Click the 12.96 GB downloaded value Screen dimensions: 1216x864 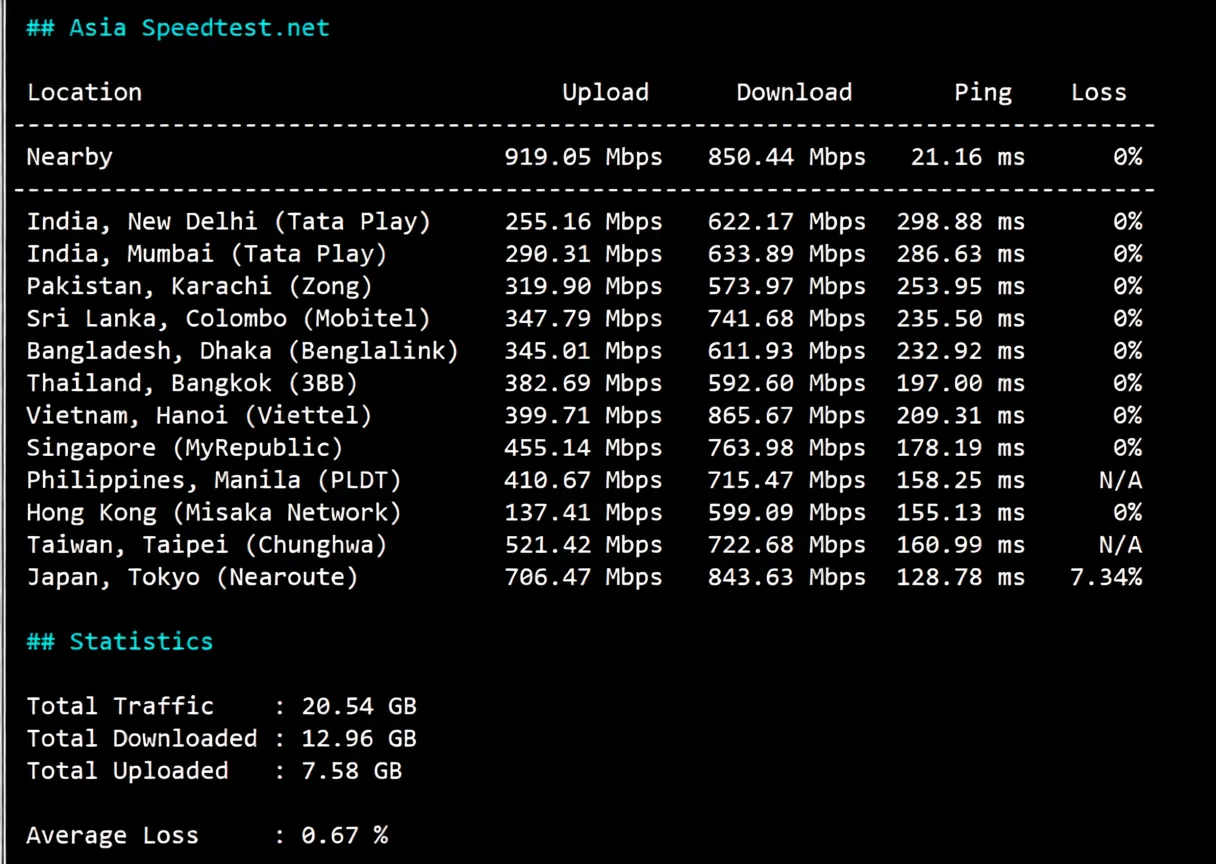click(x=359, y=739)
